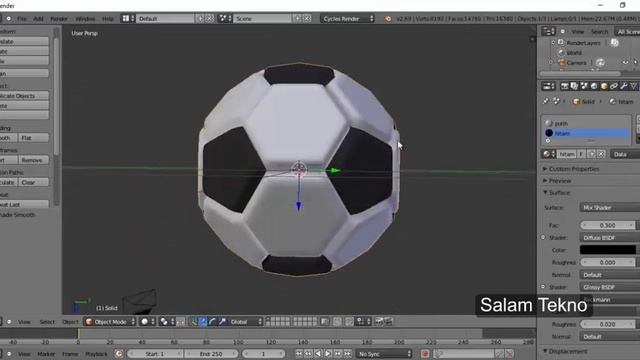Click the OpenGL render animation clapper icon

(x=389, y=322)
